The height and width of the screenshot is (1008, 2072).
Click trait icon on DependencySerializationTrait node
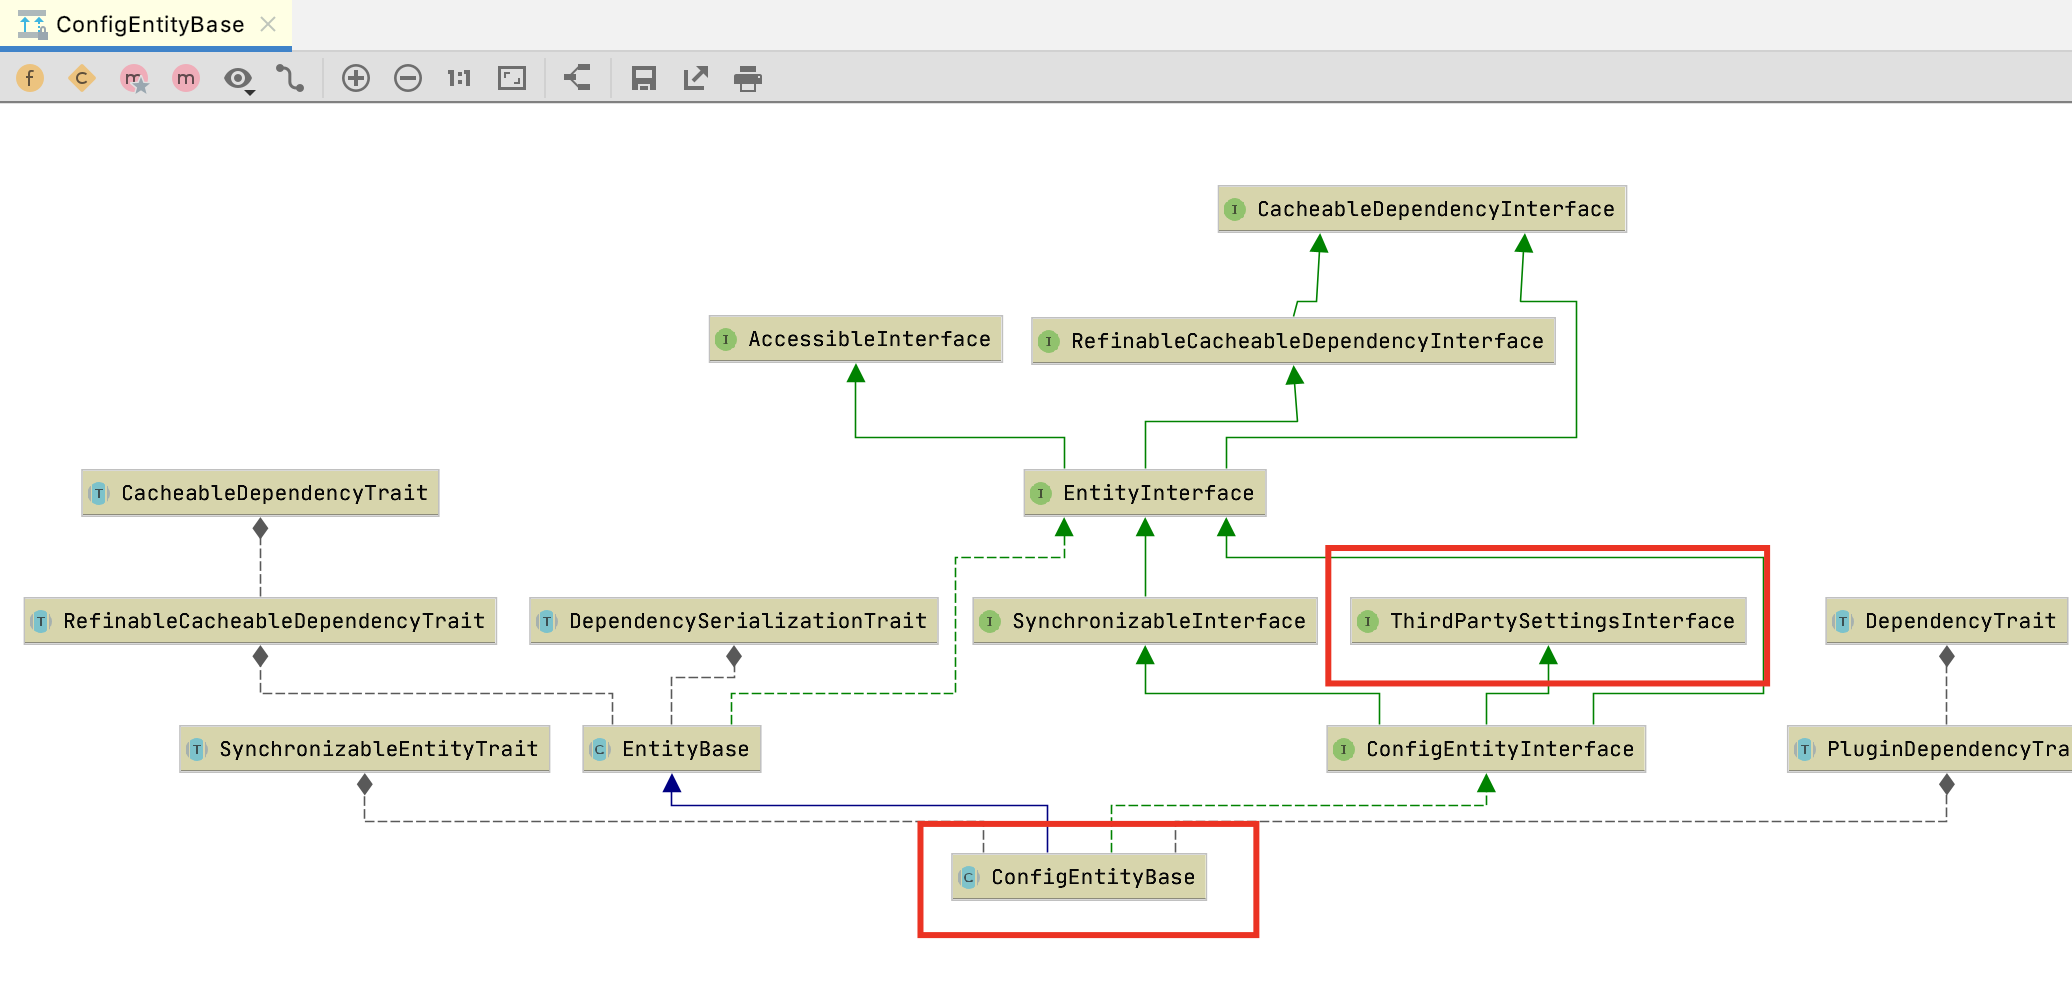click(x=546, y=622)
